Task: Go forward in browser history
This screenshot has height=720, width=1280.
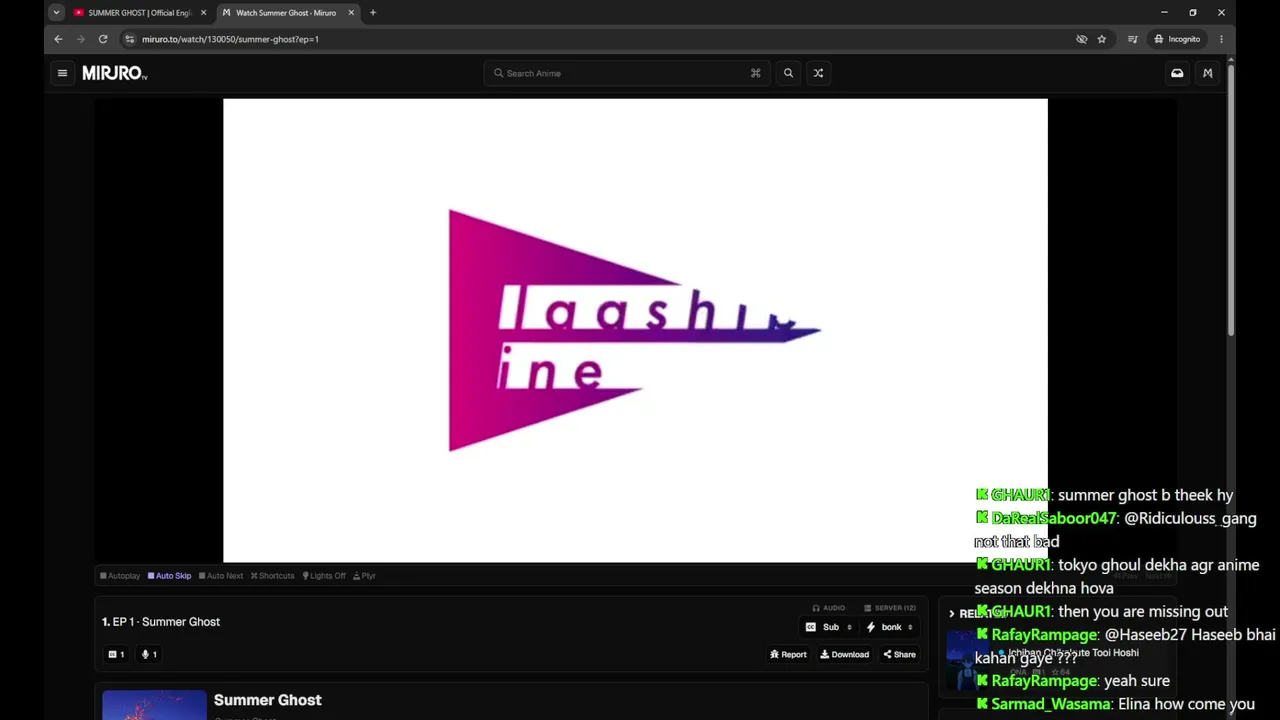Action: pos(81,39)
